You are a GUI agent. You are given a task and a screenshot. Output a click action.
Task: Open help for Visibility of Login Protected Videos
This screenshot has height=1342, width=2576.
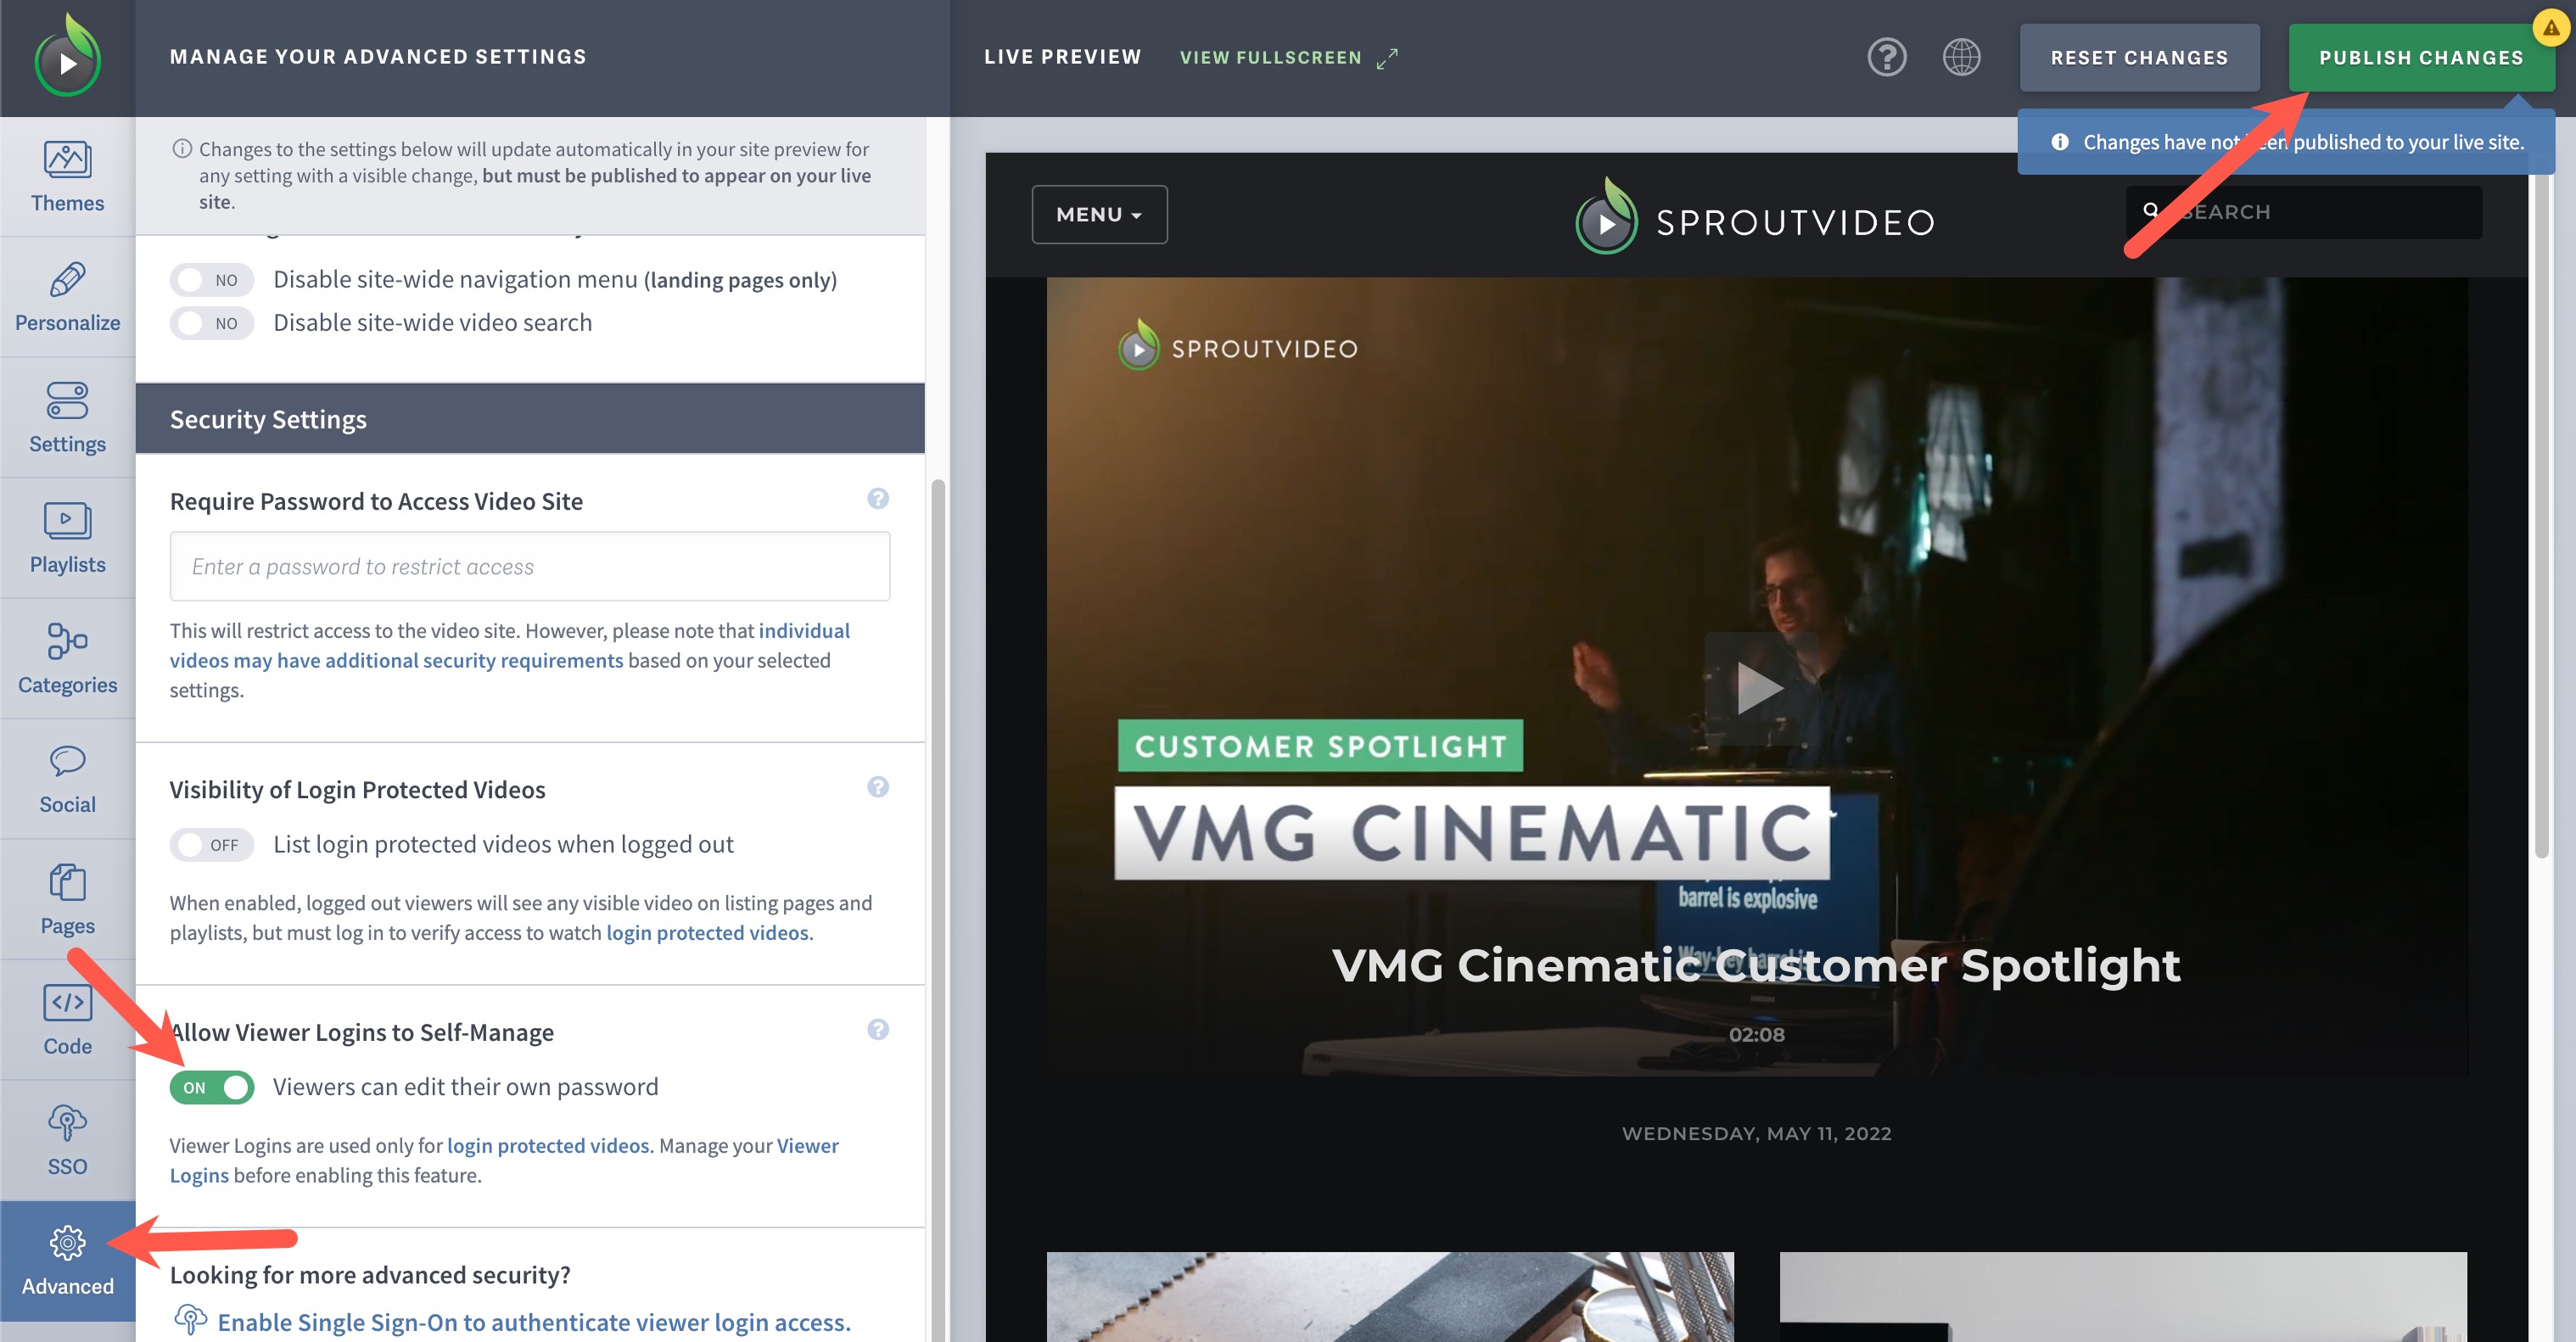click(x=878, y=787)
